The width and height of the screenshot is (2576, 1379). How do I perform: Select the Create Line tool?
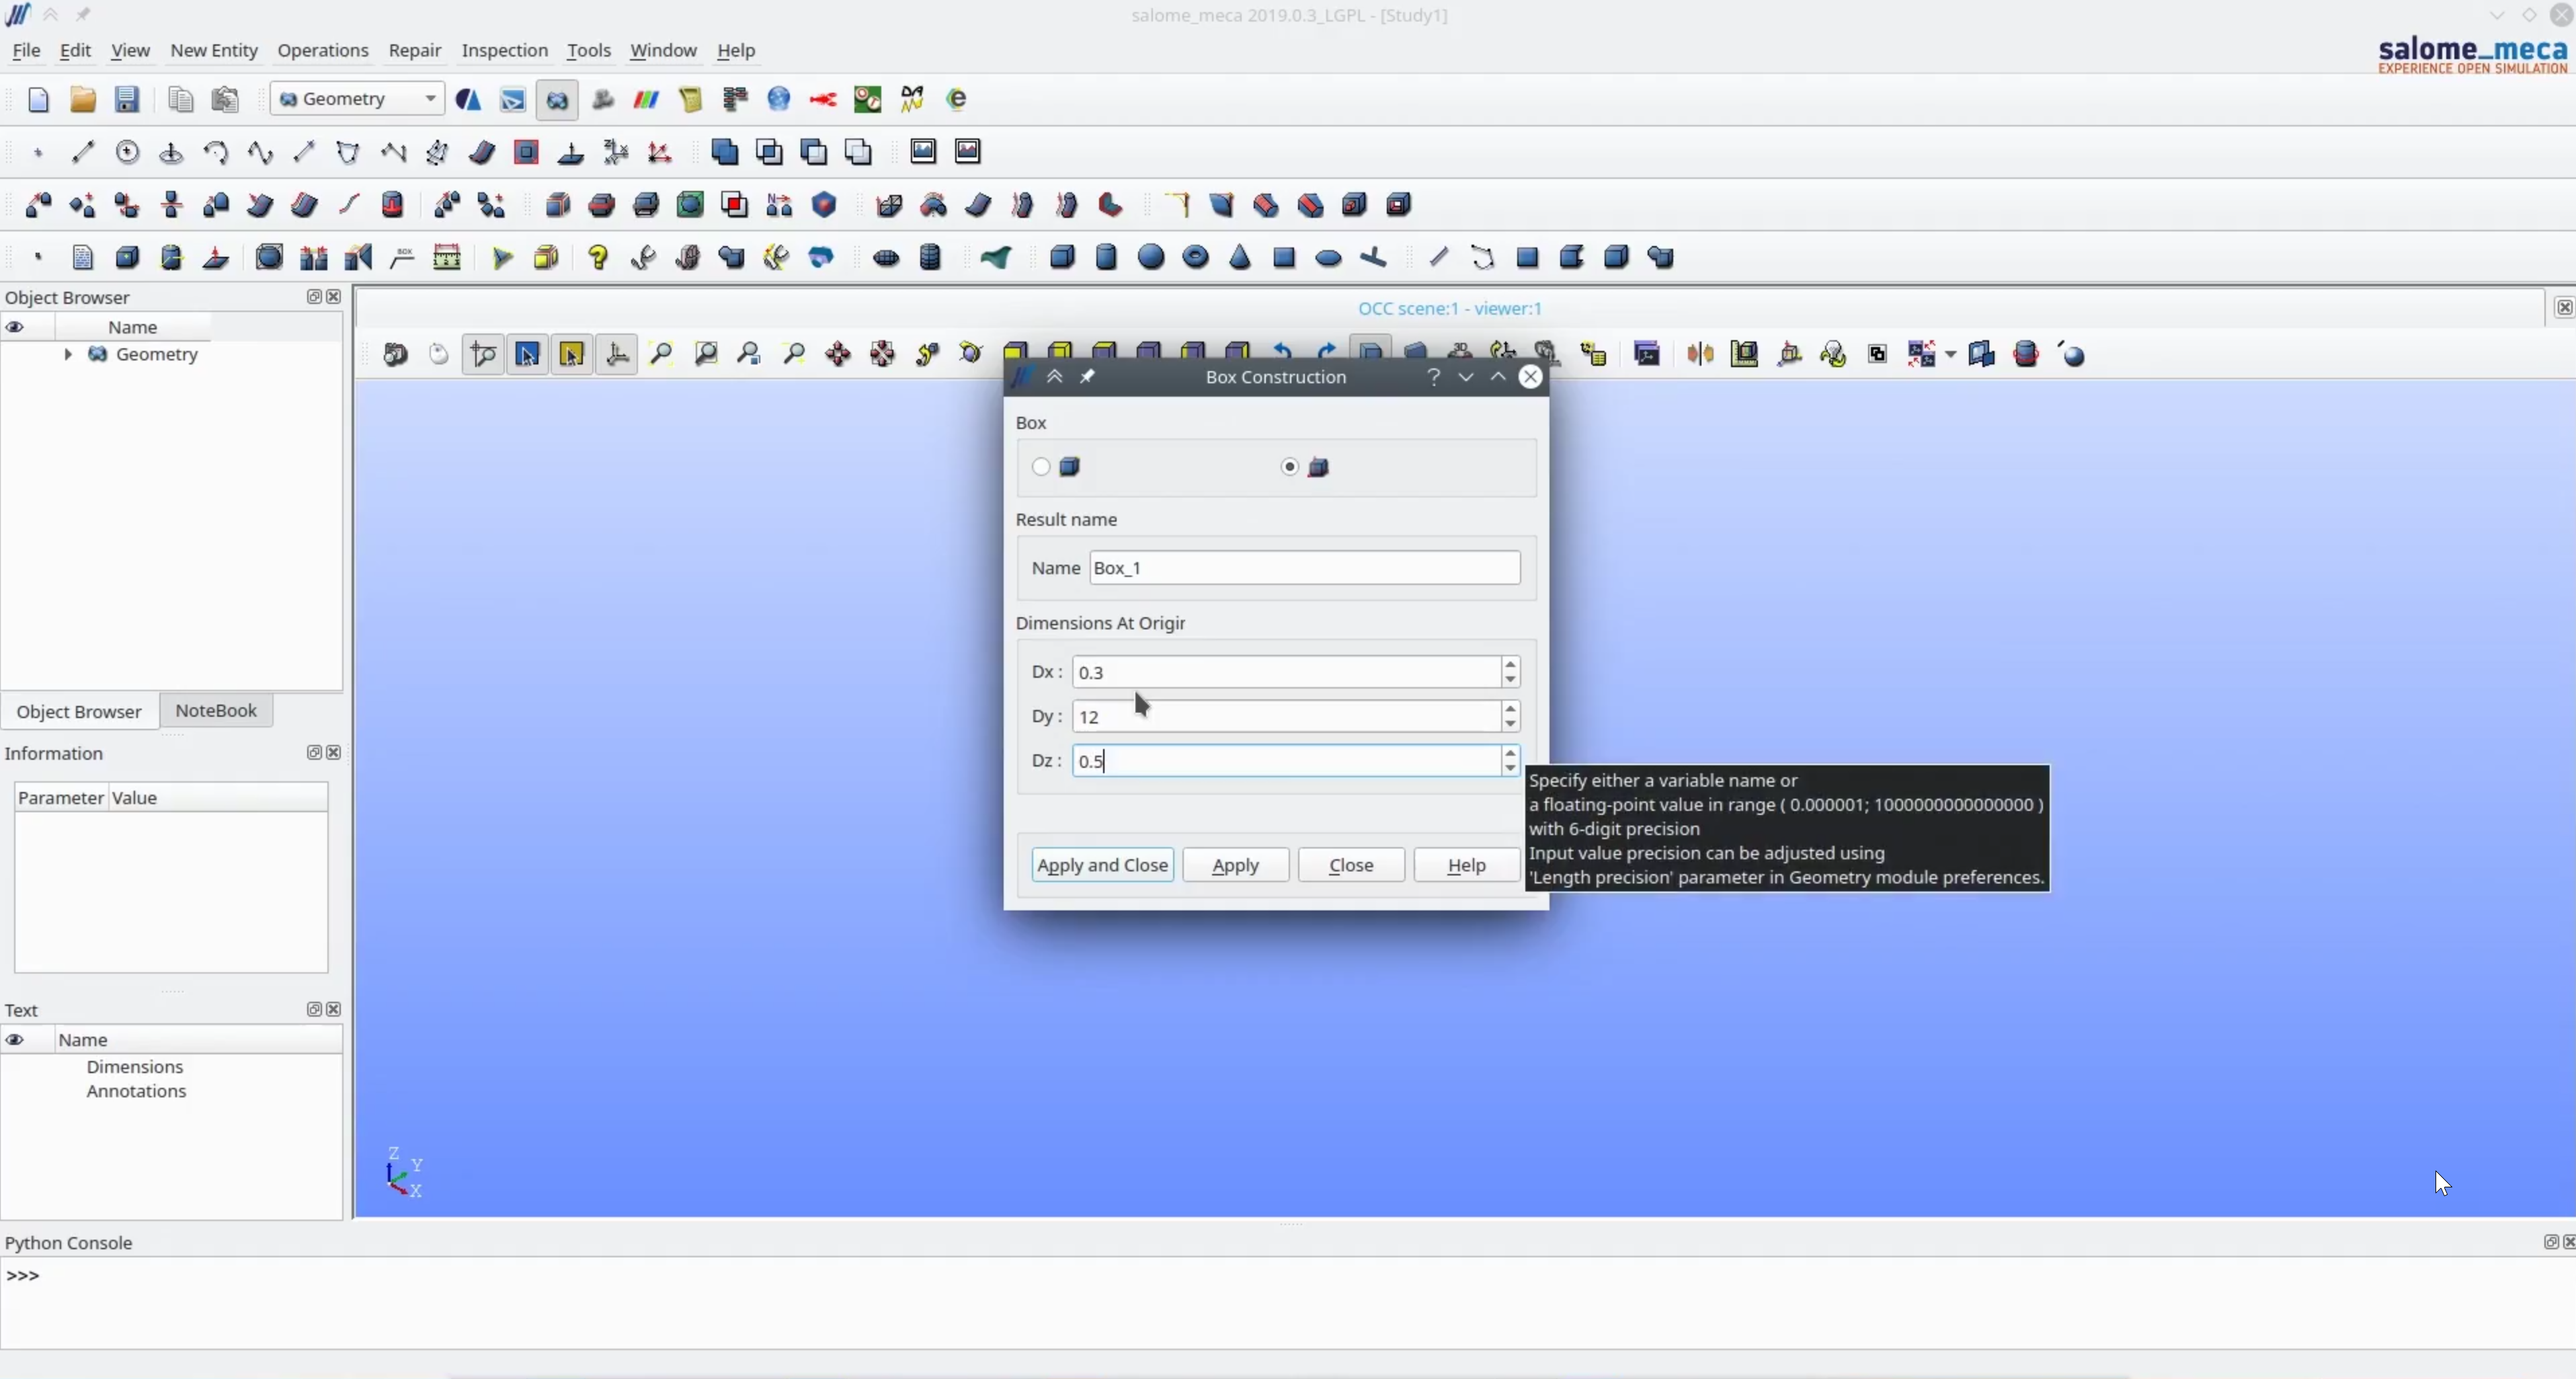click(84, 152)
